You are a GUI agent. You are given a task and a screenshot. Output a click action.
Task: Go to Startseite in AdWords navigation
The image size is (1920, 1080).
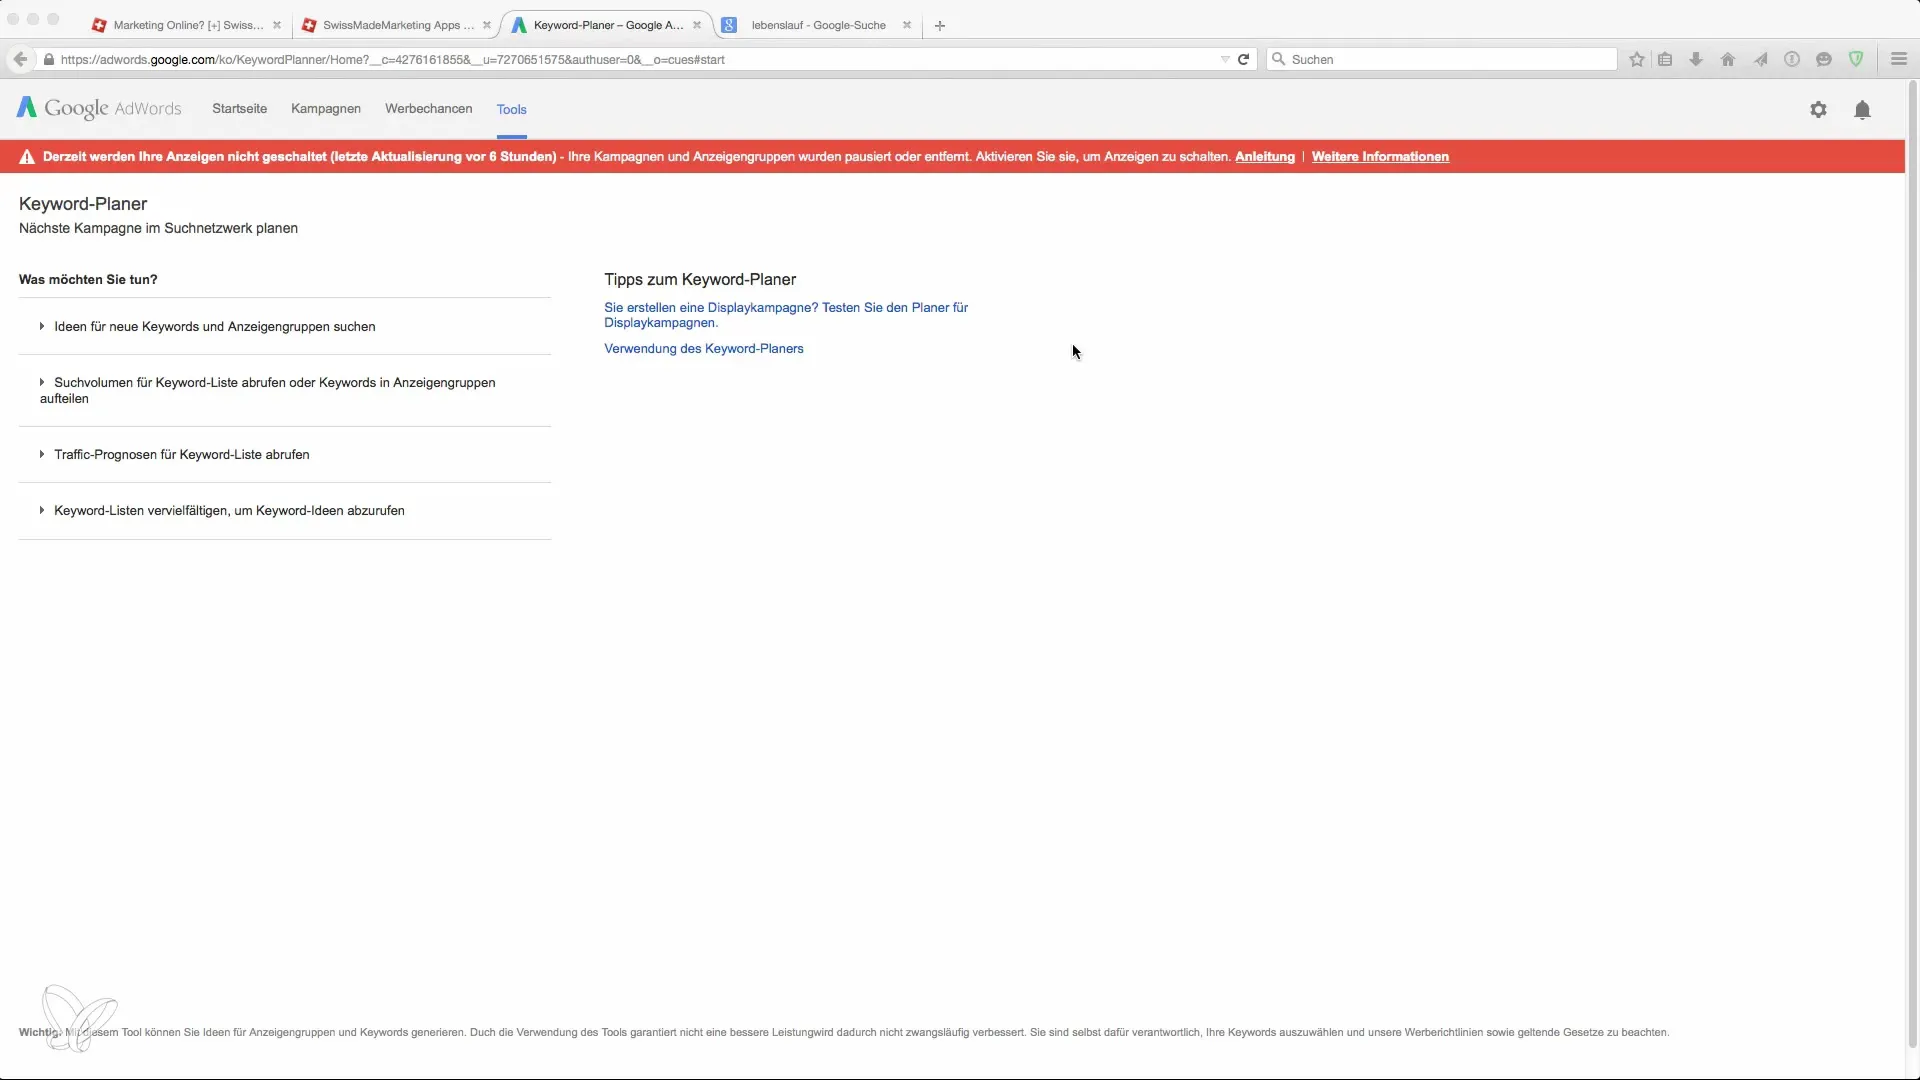point(239,109)
